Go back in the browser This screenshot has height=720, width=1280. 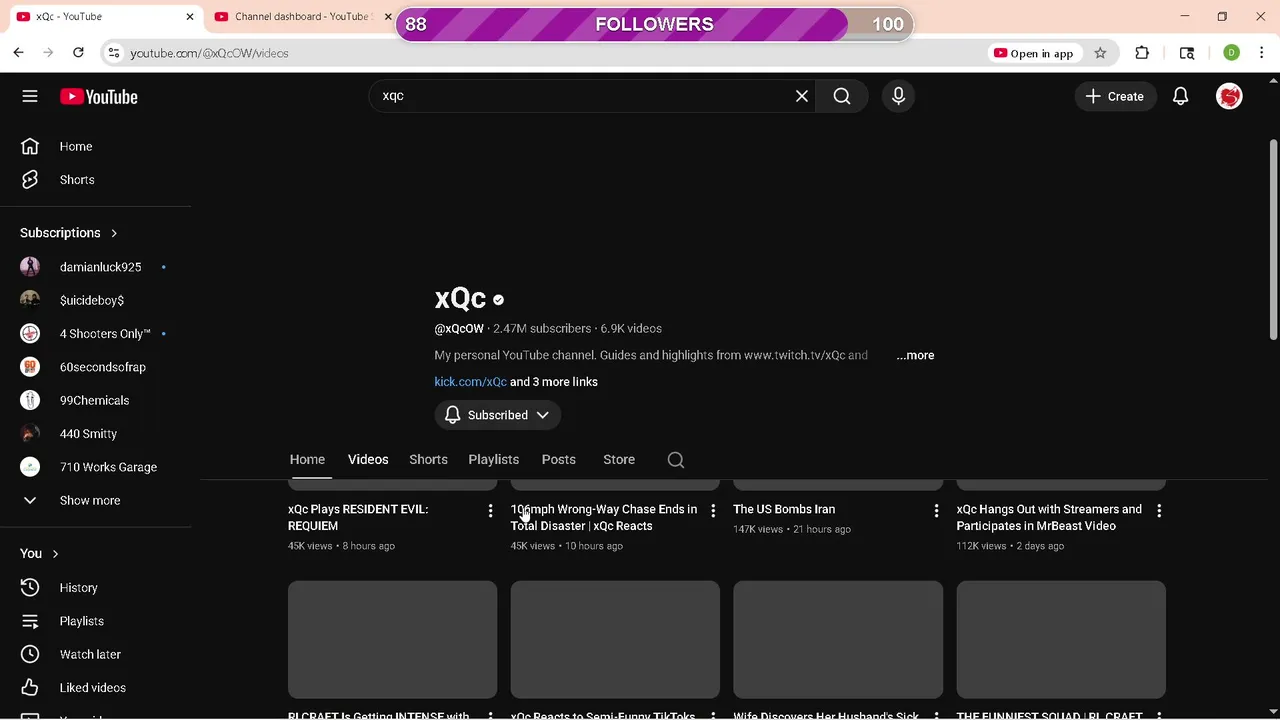18,53
